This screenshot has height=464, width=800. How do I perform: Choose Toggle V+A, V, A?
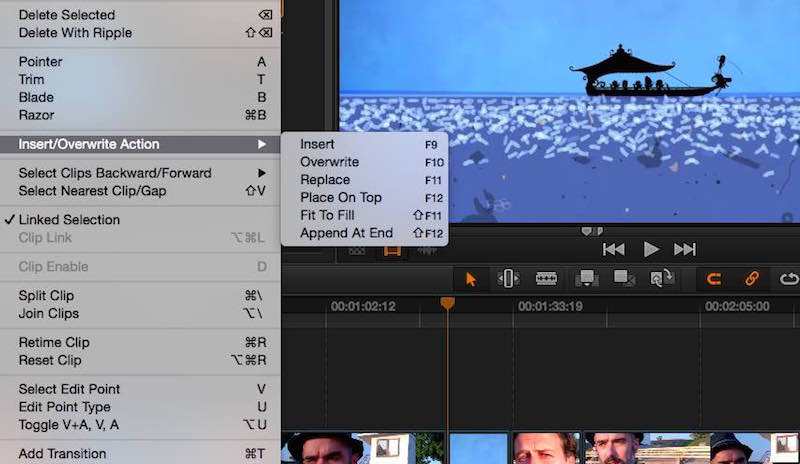(x=140, y=425)
